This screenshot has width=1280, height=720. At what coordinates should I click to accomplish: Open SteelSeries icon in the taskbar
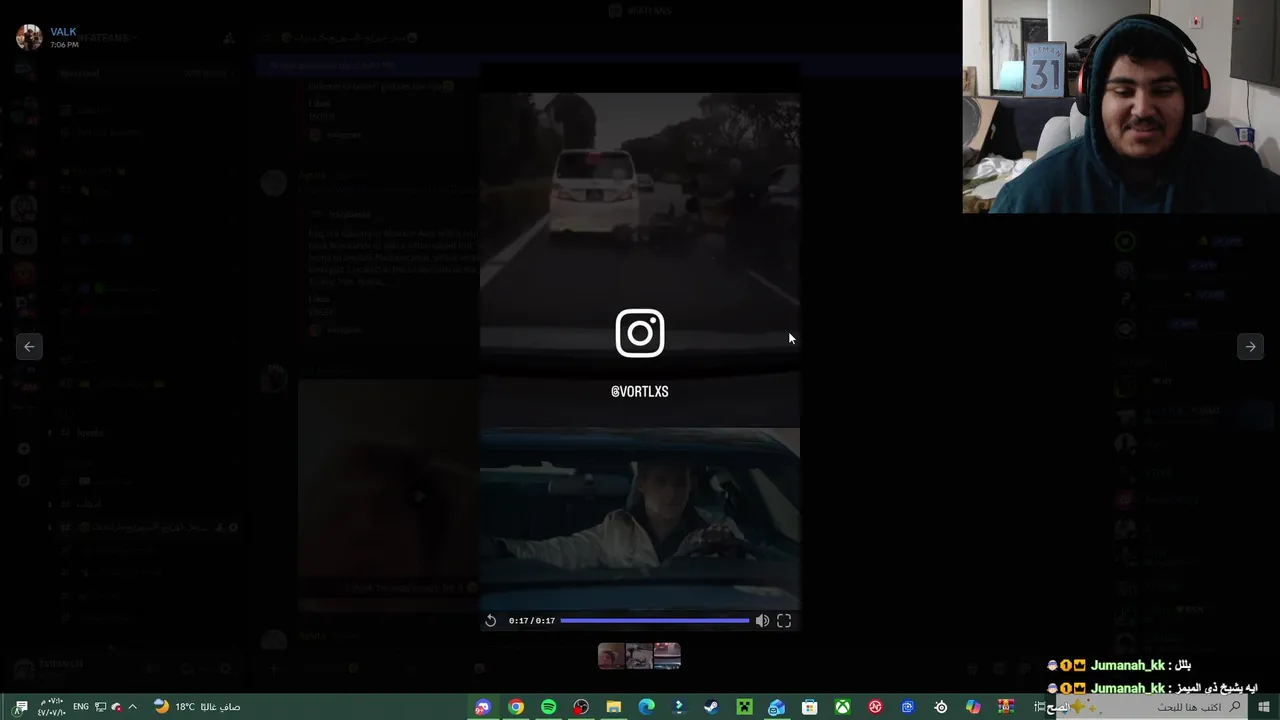coord(941,707)
